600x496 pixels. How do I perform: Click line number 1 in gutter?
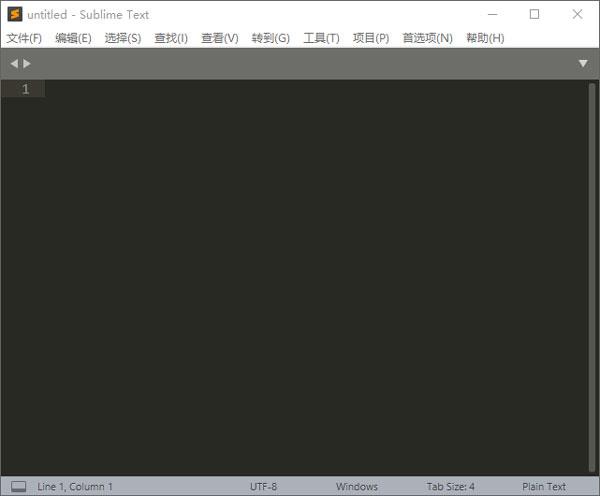[25, 89]
